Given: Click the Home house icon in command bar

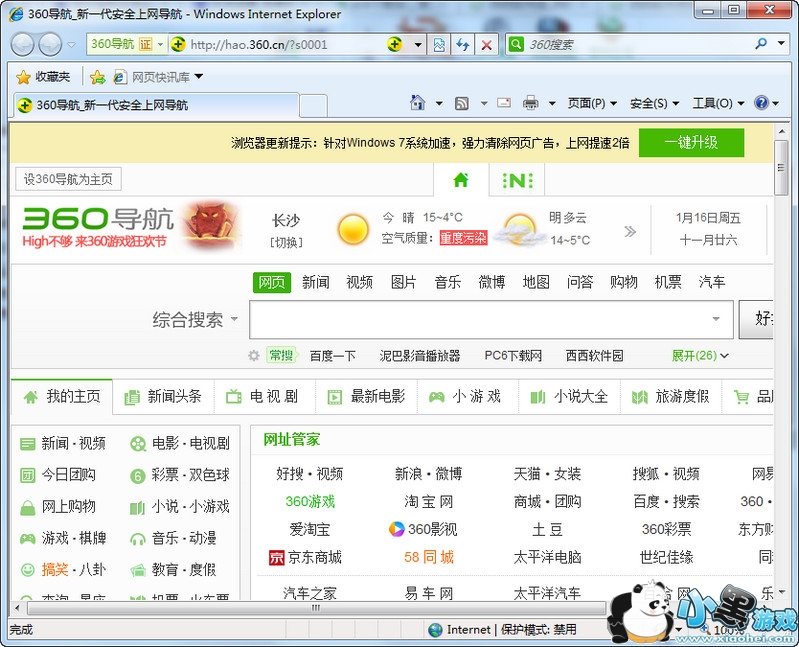Looking at the screenshot, I should pos(417,103).
